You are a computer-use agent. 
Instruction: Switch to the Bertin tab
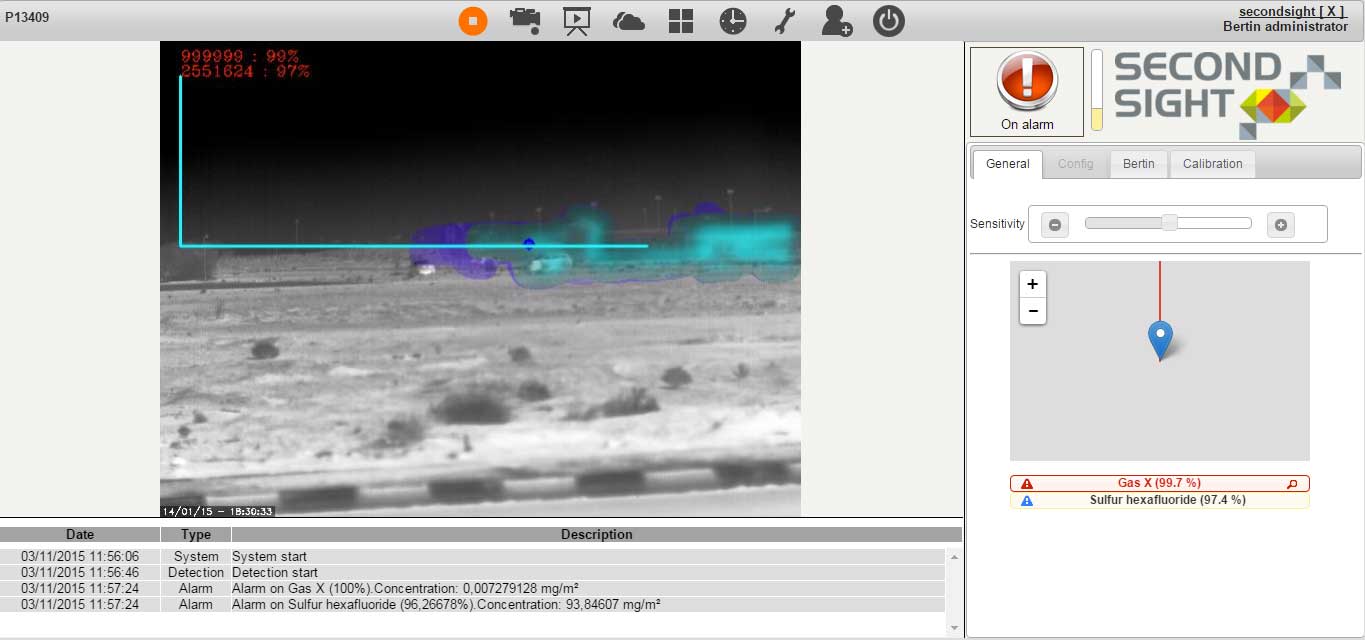click(1139, 164)
